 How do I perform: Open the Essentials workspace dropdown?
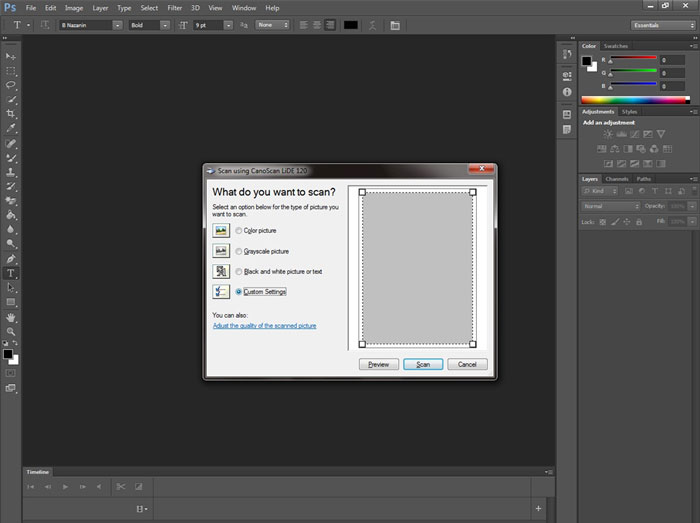pos(663,25)
